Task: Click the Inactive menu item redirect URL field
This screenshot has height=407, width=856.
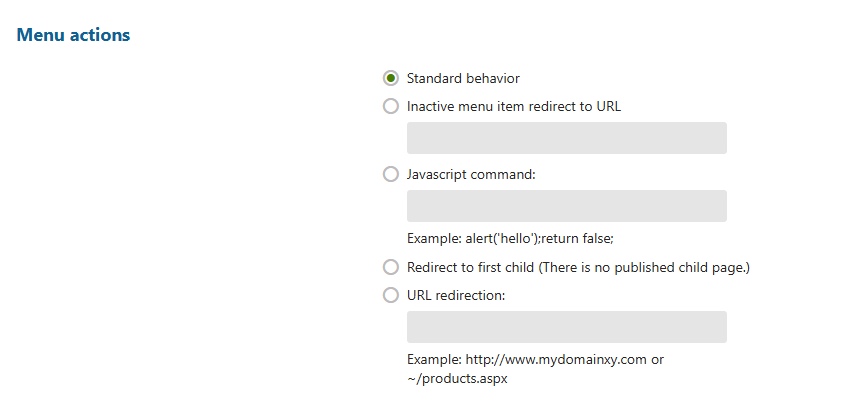Action: coord(566,138)
